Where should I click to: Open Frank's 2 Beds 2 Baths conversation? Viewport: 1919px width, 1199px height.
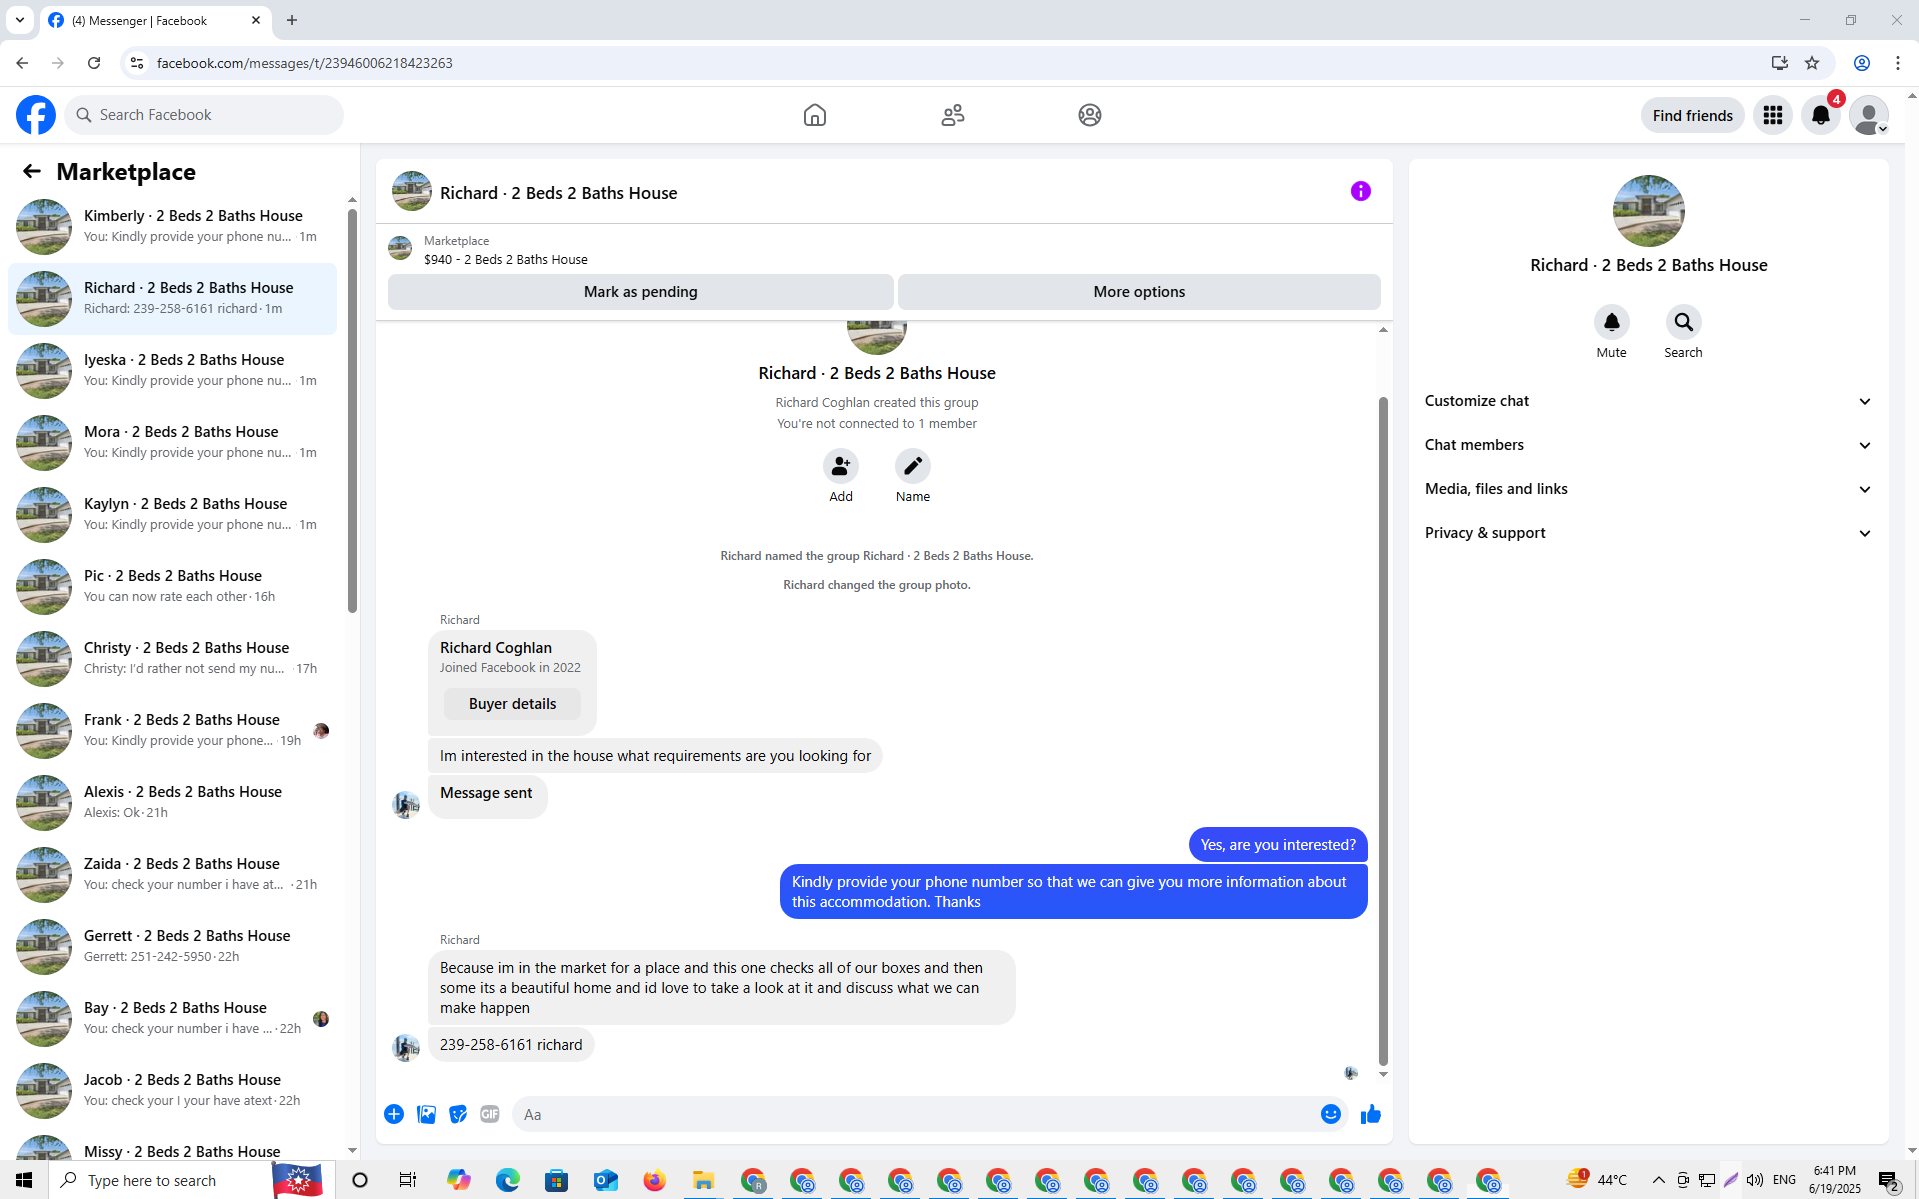pos(172,731)
